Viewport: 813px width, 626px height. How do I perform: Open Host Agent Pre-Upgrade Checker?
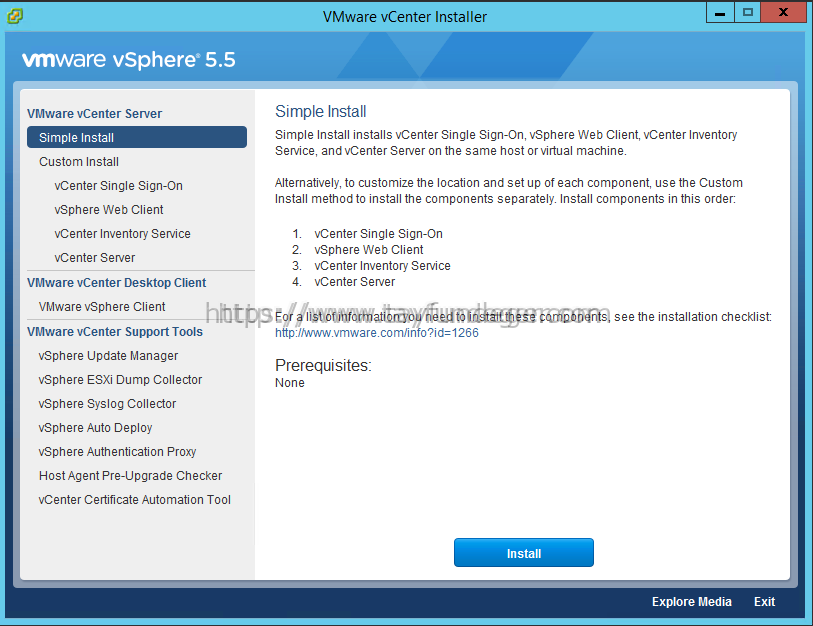click(130, 476)
